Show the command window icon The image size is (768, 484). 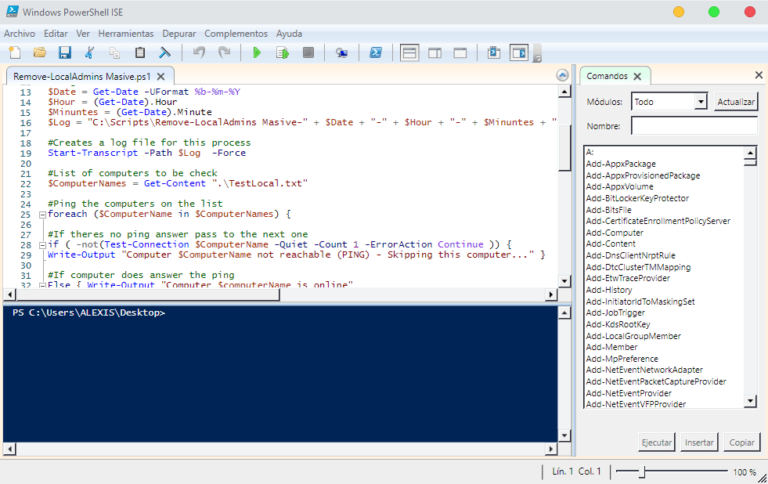tap(494, 52)
